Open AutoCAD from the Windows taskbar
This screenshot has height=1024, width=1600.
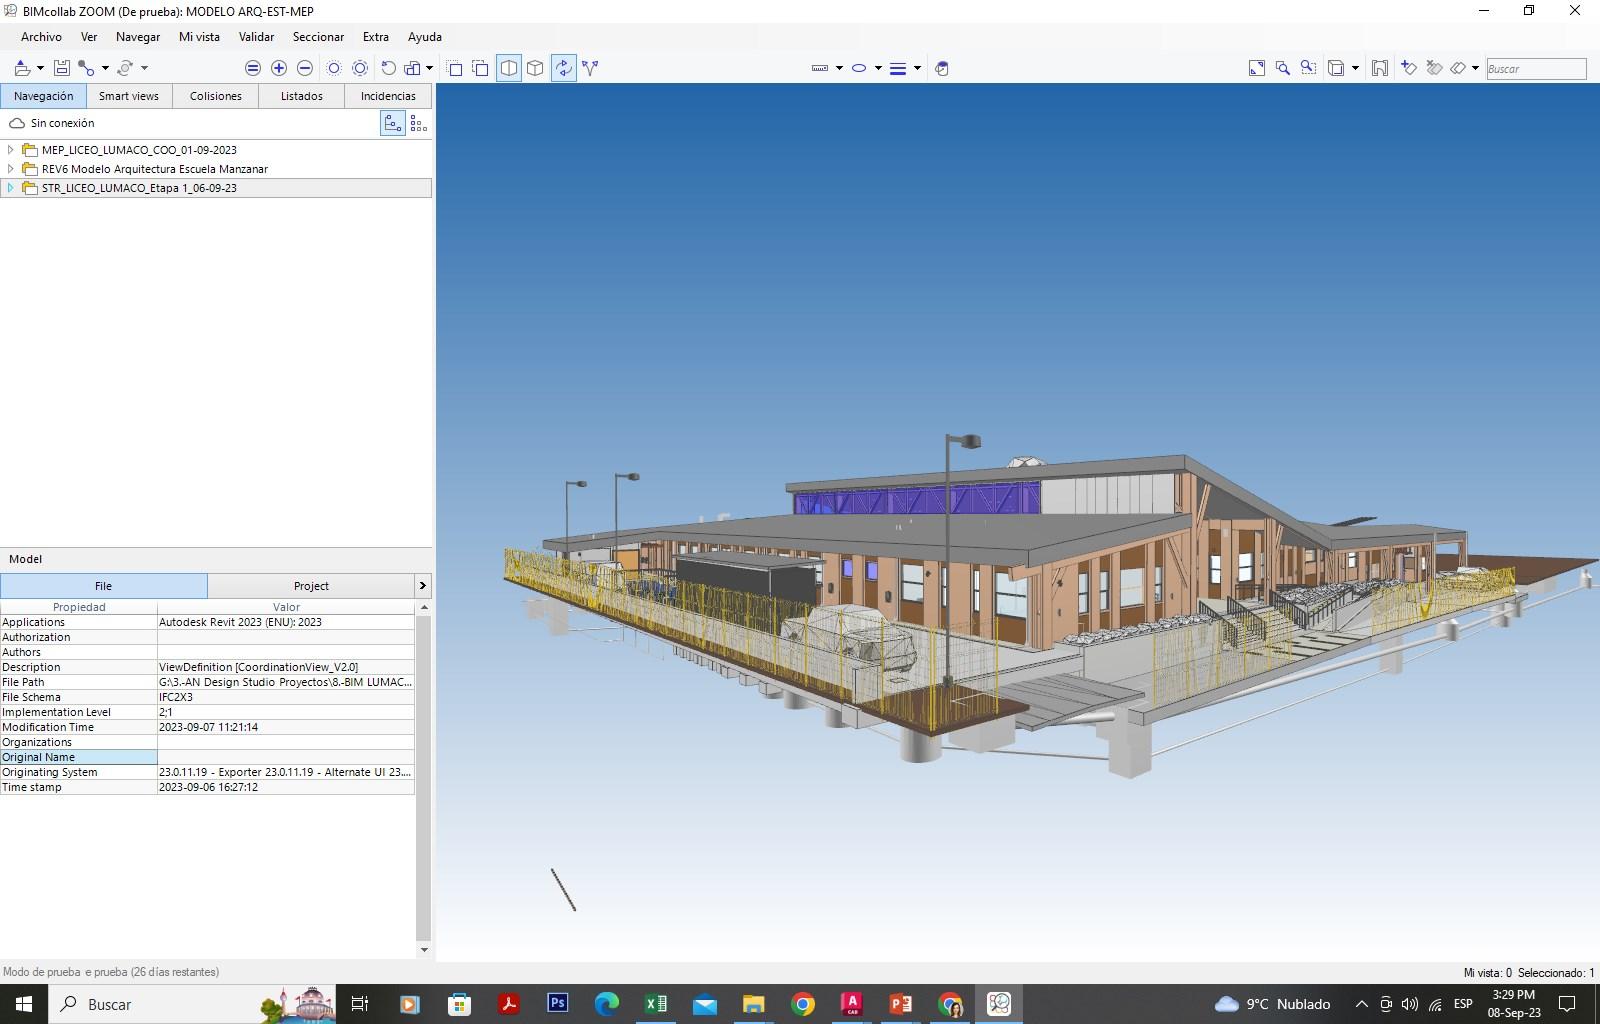click(852, 1004)
